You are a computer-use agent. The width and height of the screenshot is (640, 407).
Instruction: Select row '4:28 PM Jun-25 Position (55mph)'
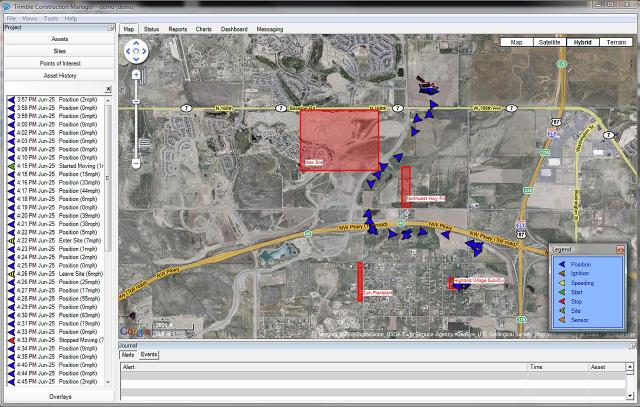pyautogui.click(x=56, y=298)
